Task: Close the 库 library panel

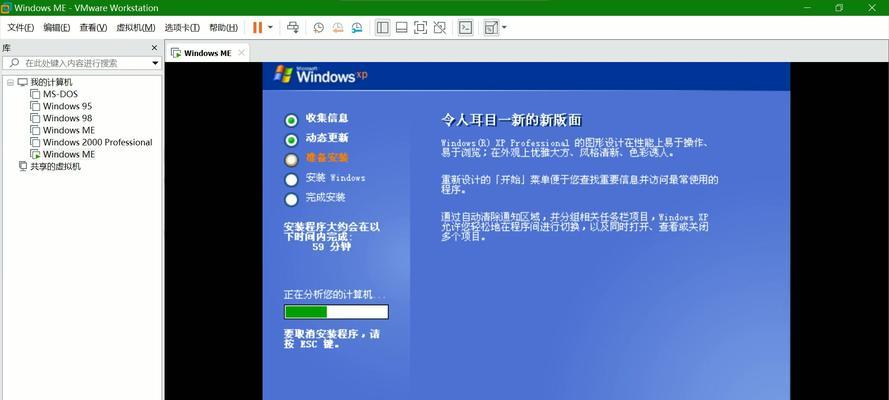Action: tap(154, 48)
